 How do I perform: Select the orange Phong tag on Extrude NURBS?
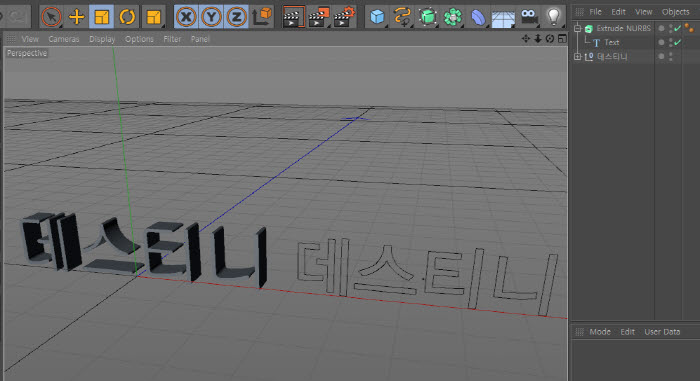(689, 28)
